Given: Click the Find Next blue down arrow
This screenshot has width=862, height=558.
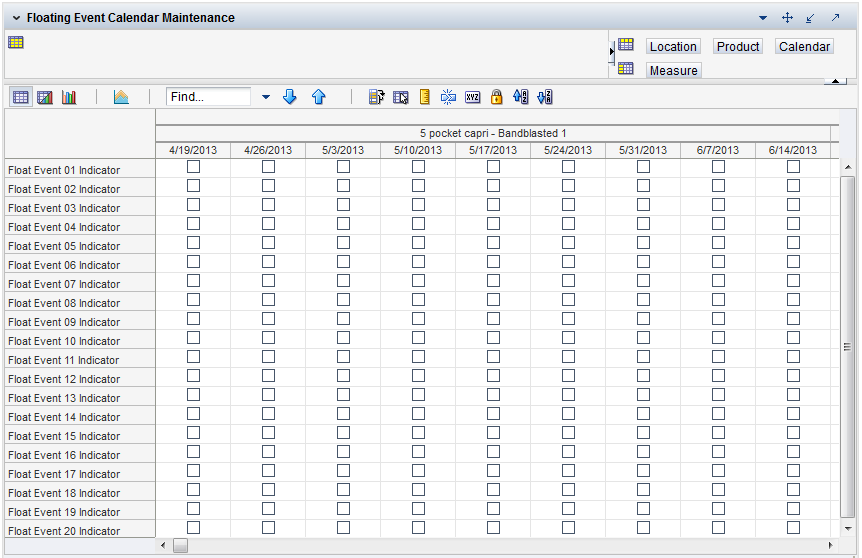Looking at the screenshot, I should pyautogui.click(x=290, y=97).
